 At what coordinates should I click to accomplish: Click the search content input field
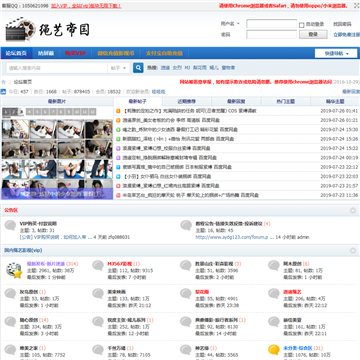click(57, 68)
